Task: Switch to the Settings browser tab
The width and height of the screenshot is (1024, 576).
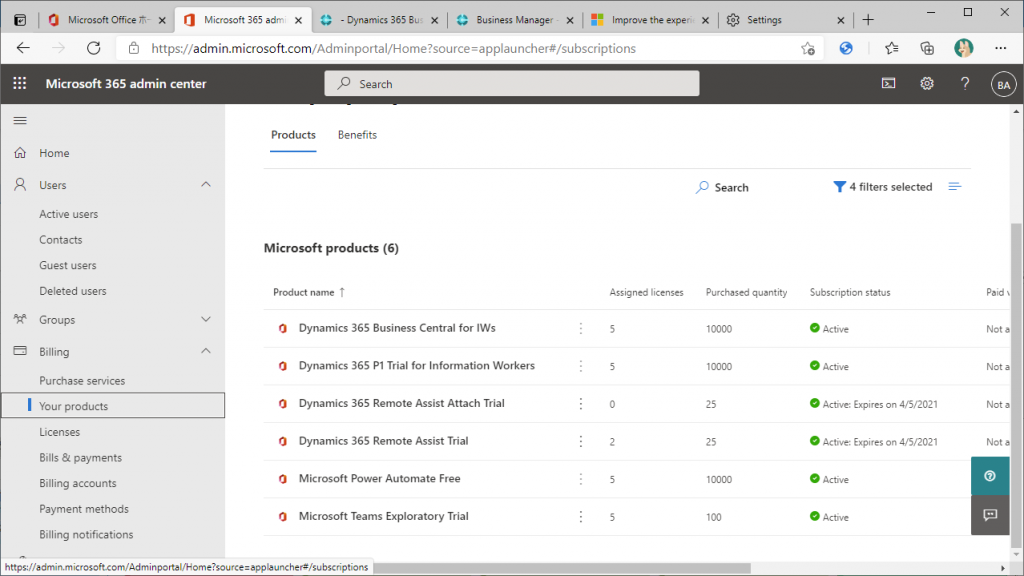Action: pos(786,20)
